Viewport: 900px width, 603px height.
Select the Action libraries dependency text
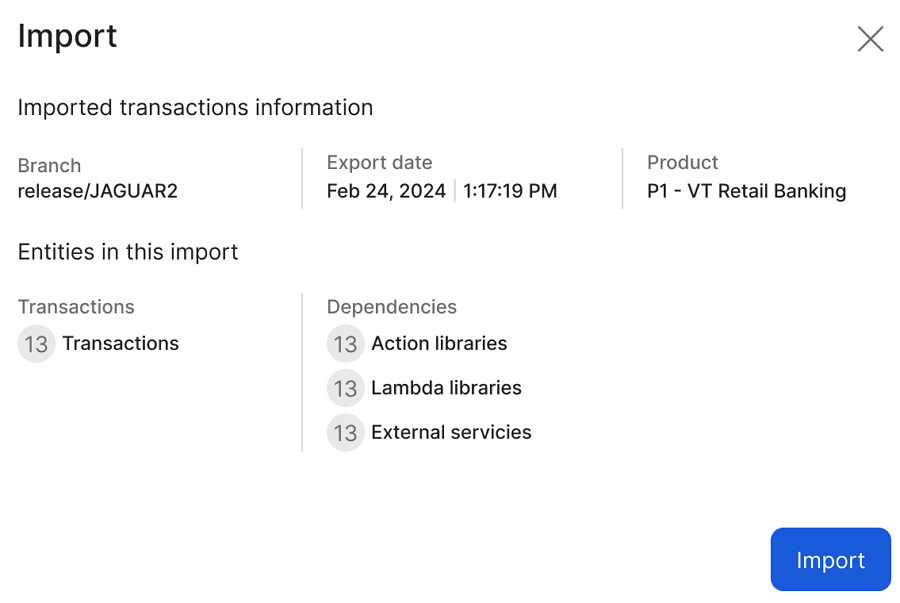point(439,344)
